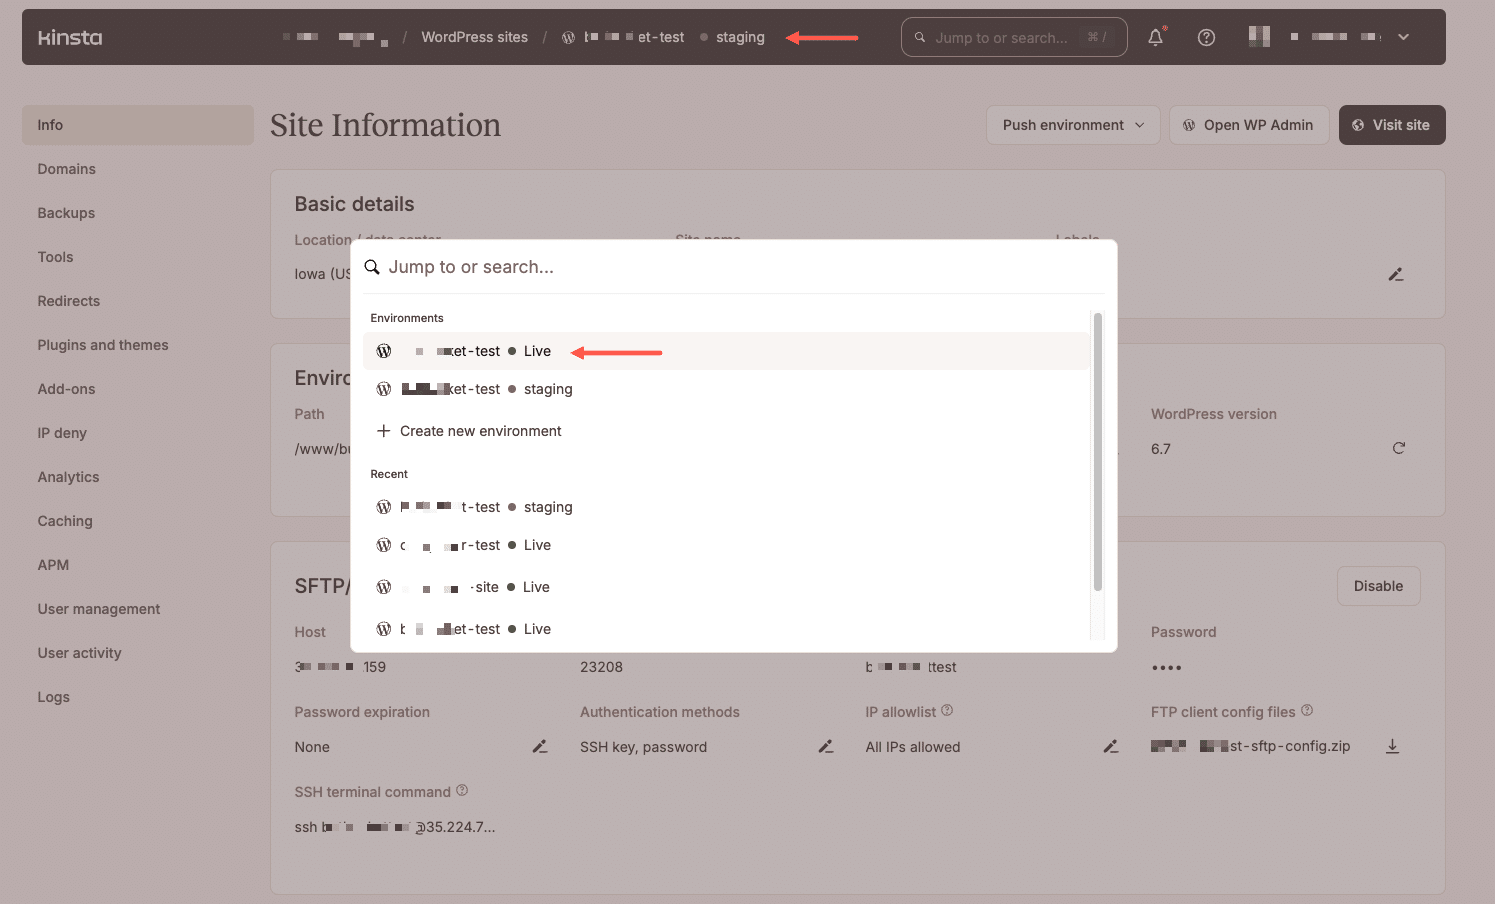Click the Kinsta logo

[x=70, y=38]
